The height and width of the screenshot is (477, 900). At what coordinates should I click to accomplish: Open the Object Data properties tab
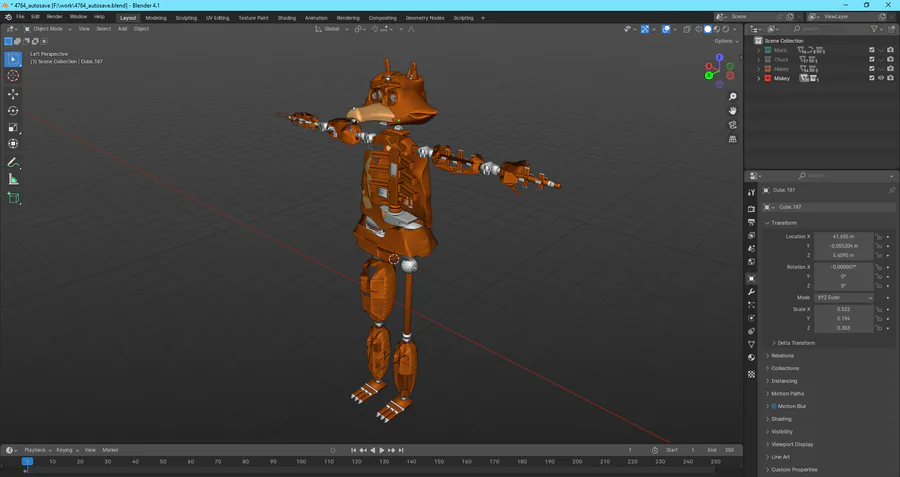point(751,344)
